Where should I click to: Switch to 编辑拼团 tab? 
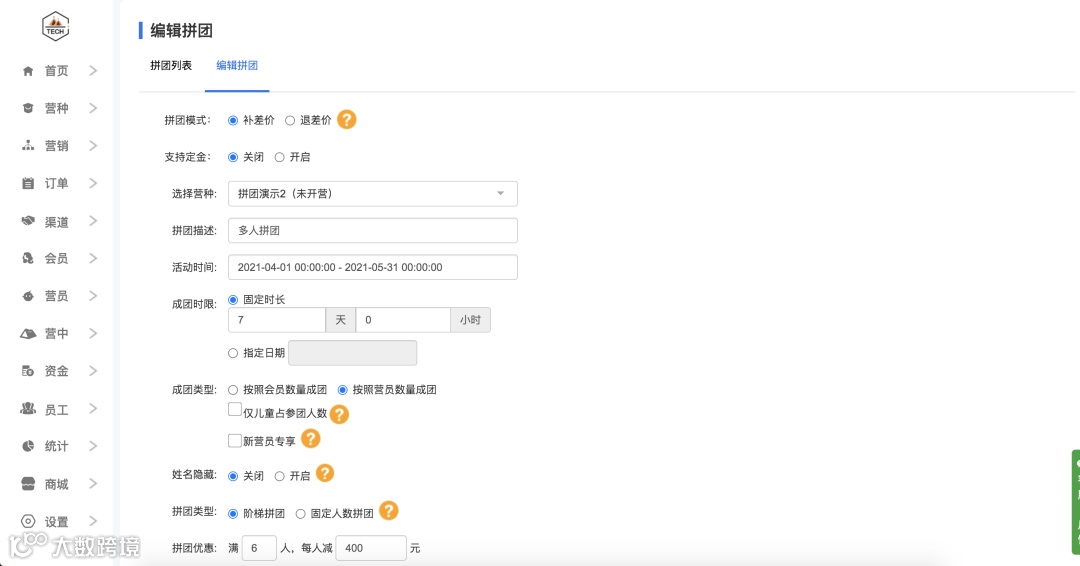click(x=237, y=65)
